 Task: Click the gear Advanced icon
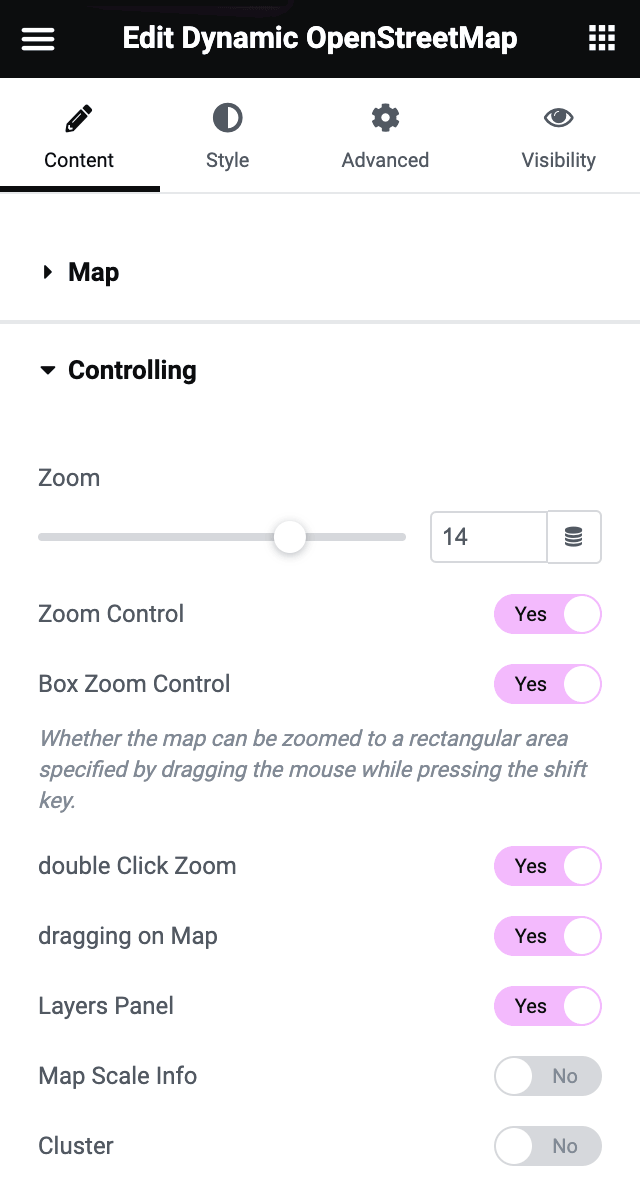point(385,119)
